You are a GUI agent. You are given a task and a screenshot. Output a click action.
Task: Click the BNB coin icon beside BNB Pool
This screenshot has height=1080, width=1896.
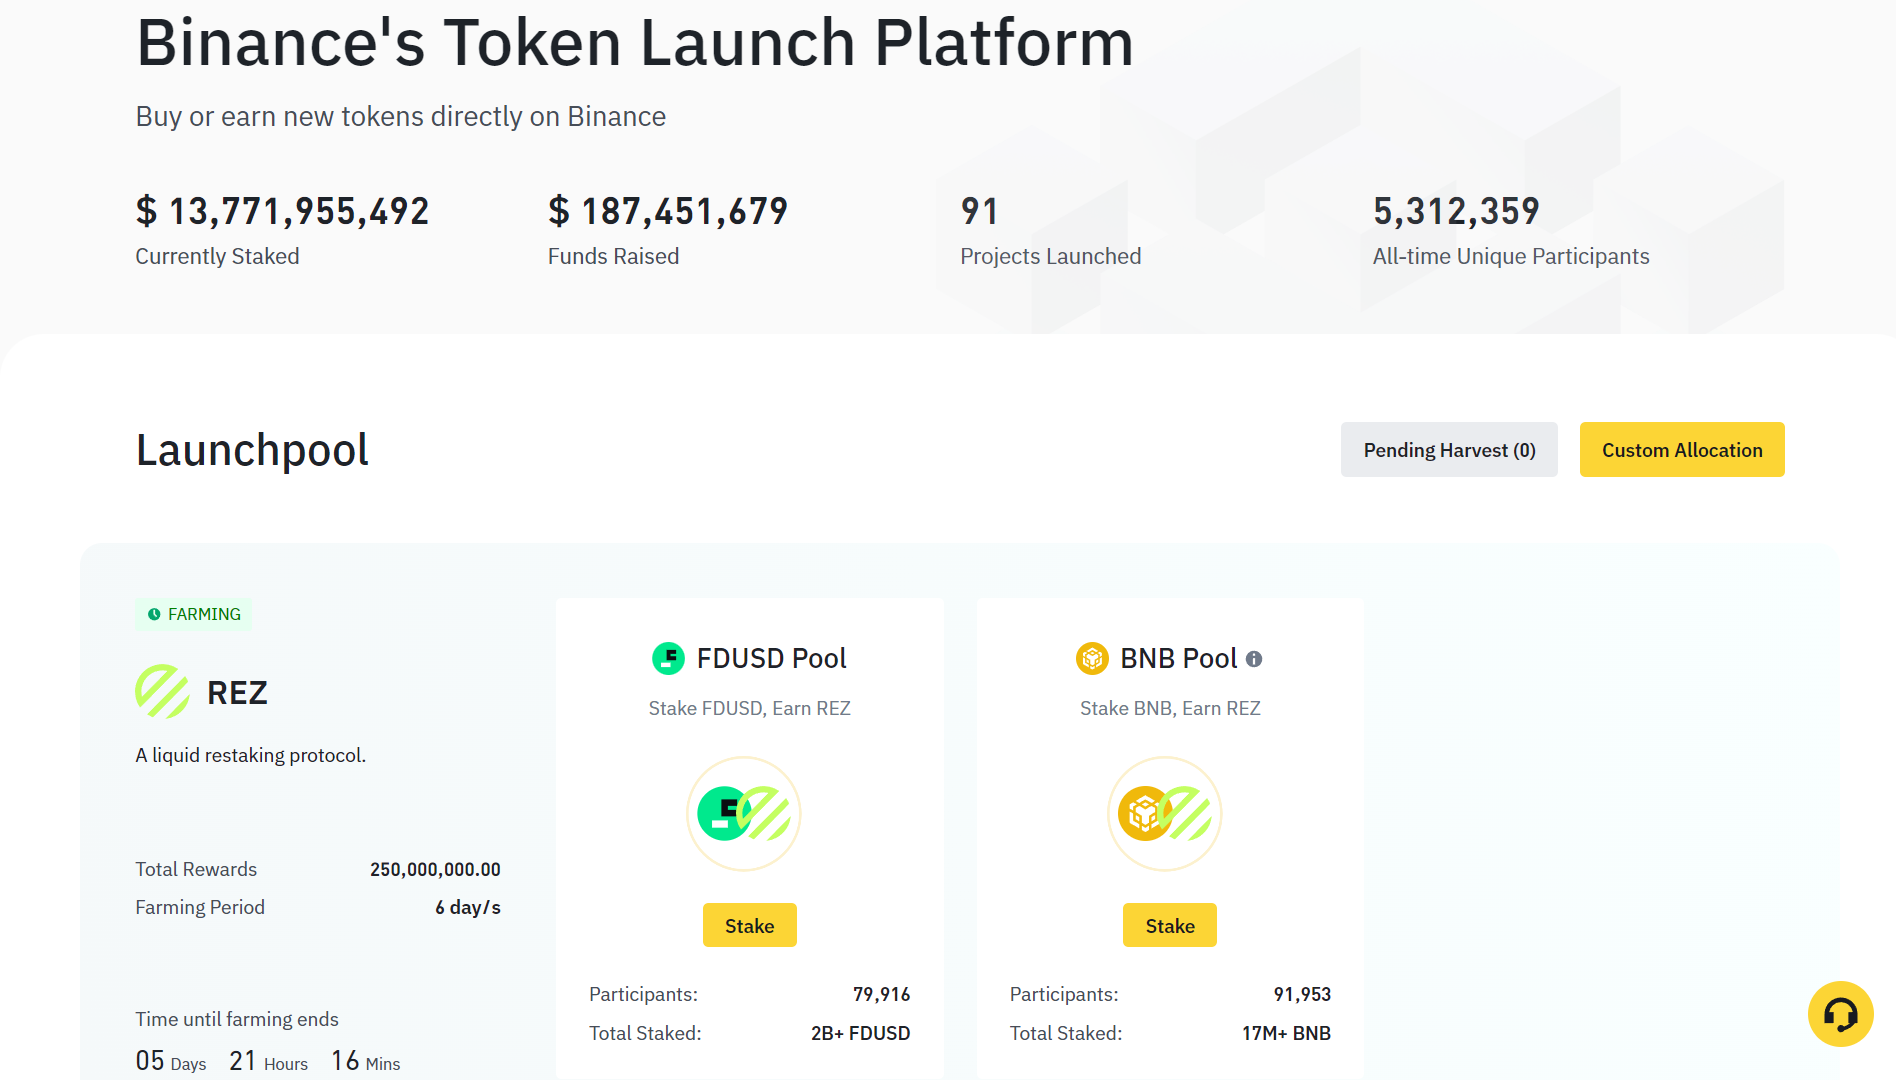click(x=1092, y=658)
